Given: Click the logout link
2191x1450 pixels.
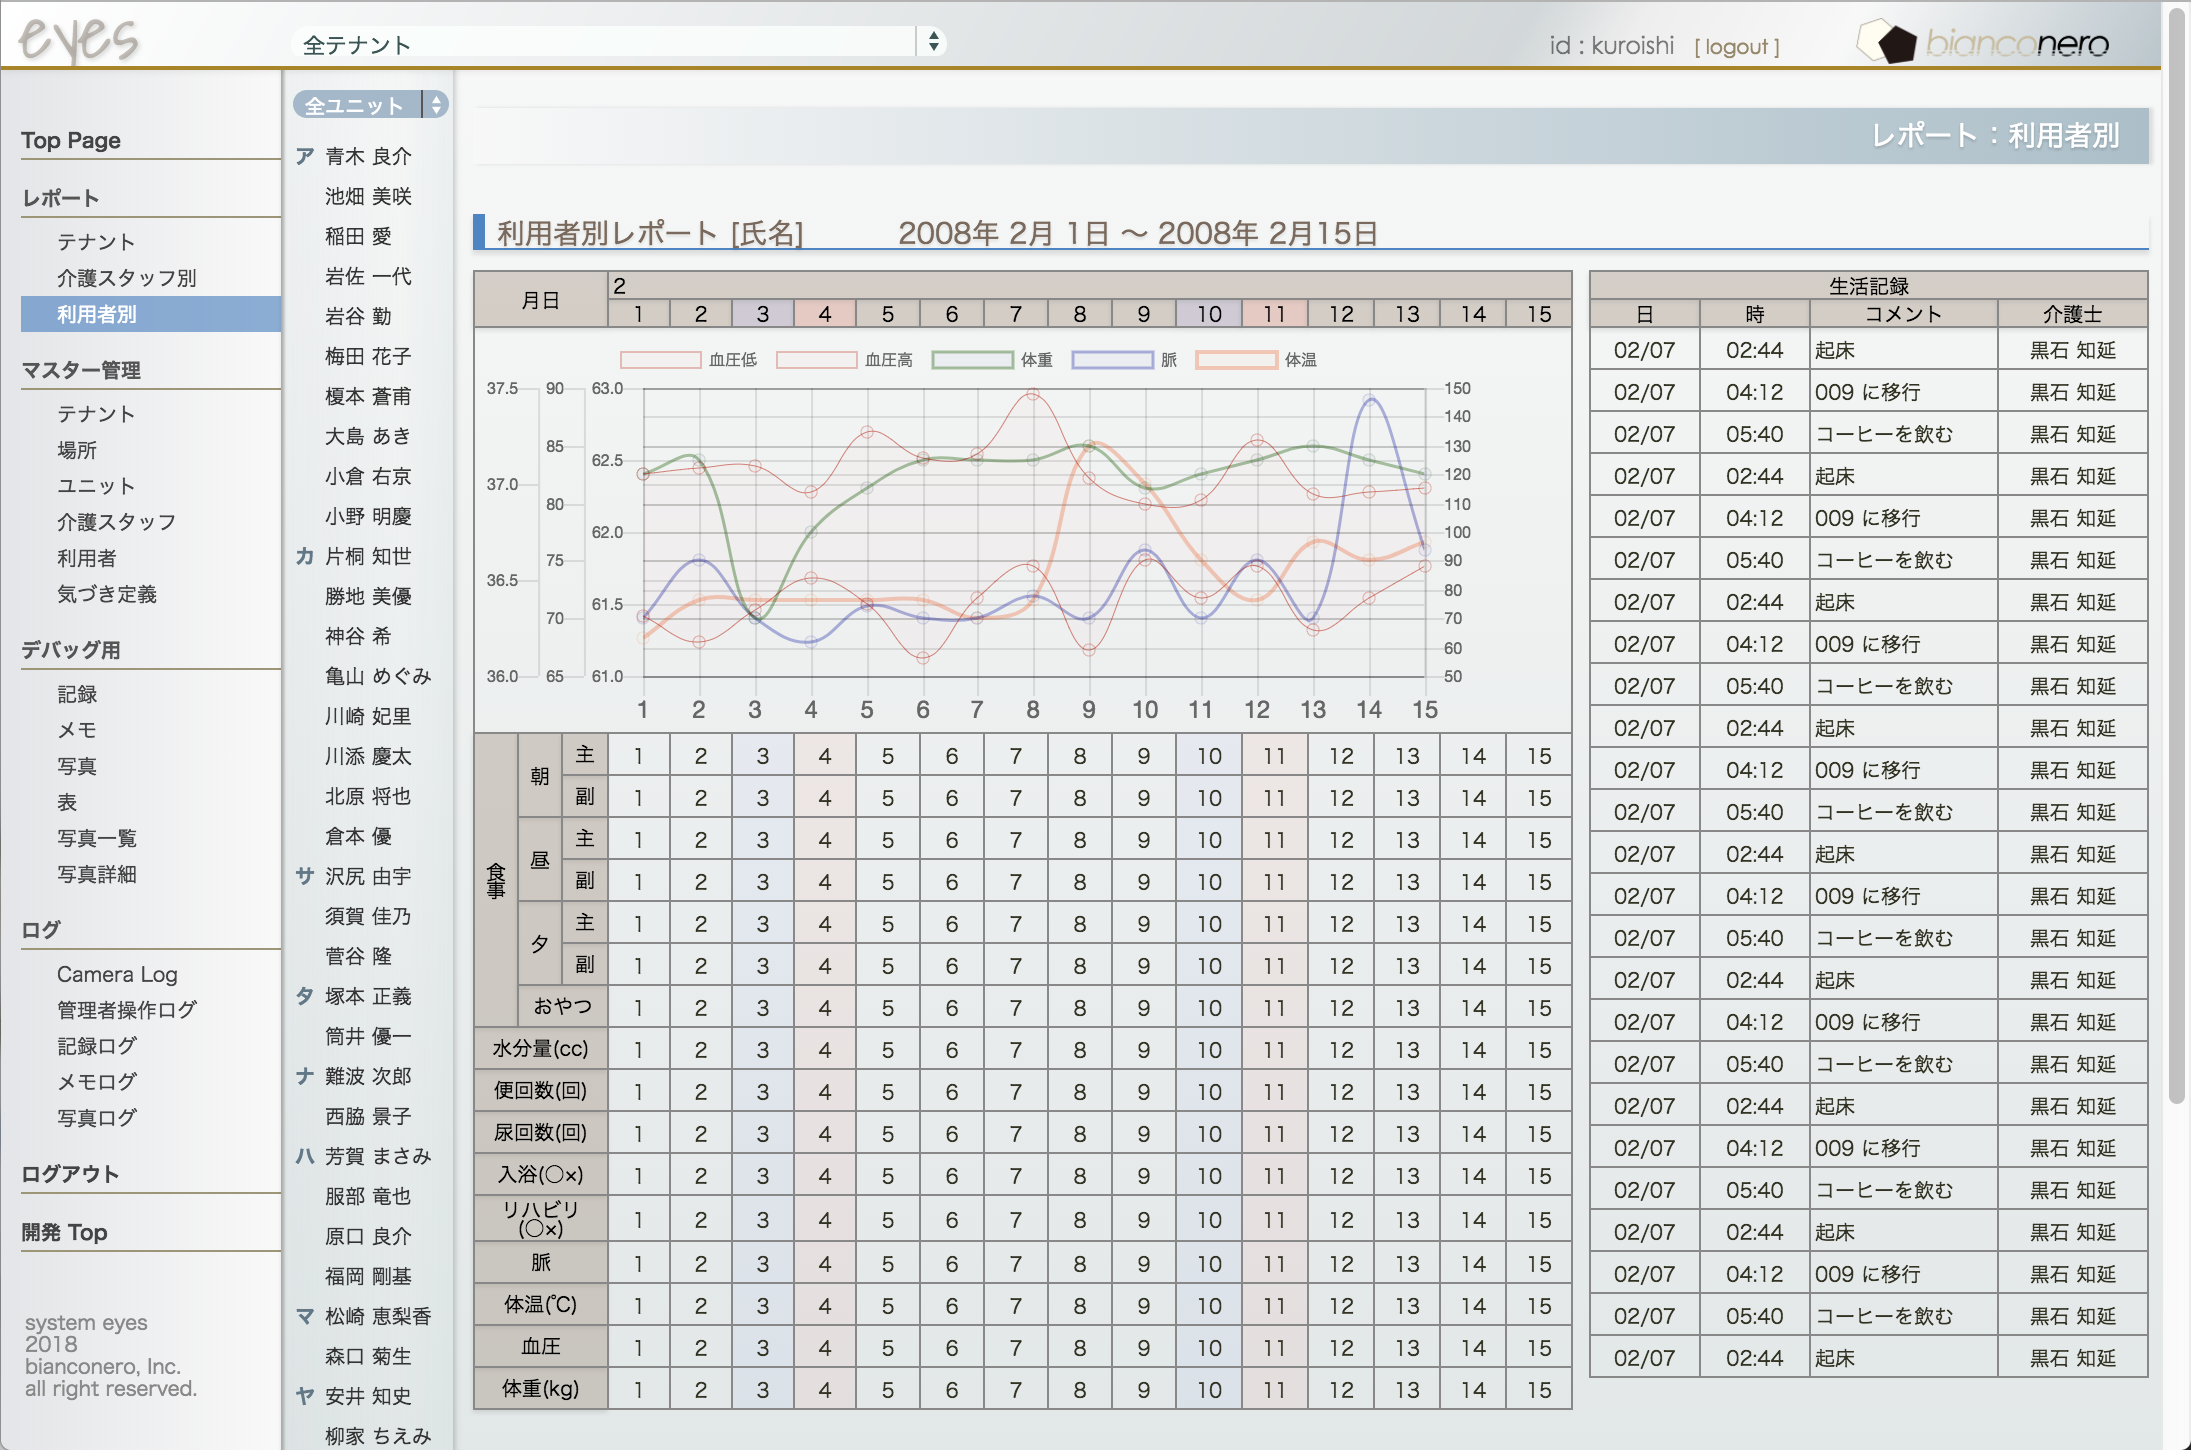Looking at the screenshot, I should click(x=1737, y=47).
